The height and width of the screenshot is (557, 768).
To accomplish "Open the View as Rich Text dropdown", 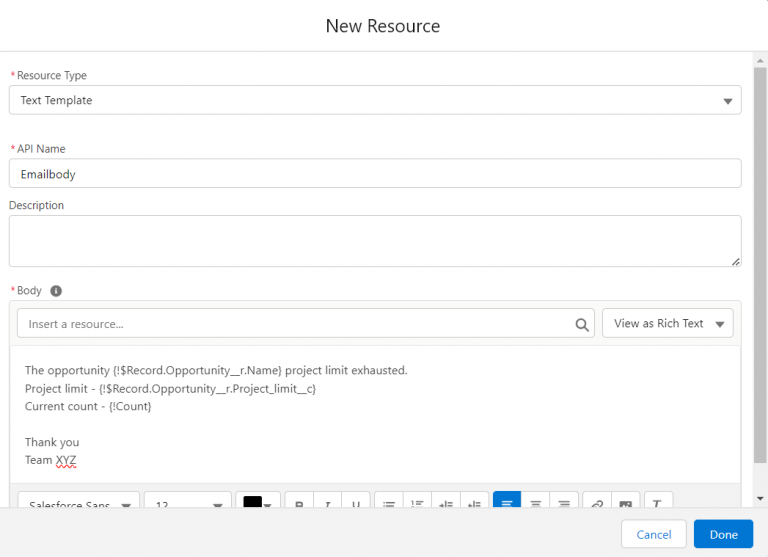I will pyautogui.click(x=667, y=324).
